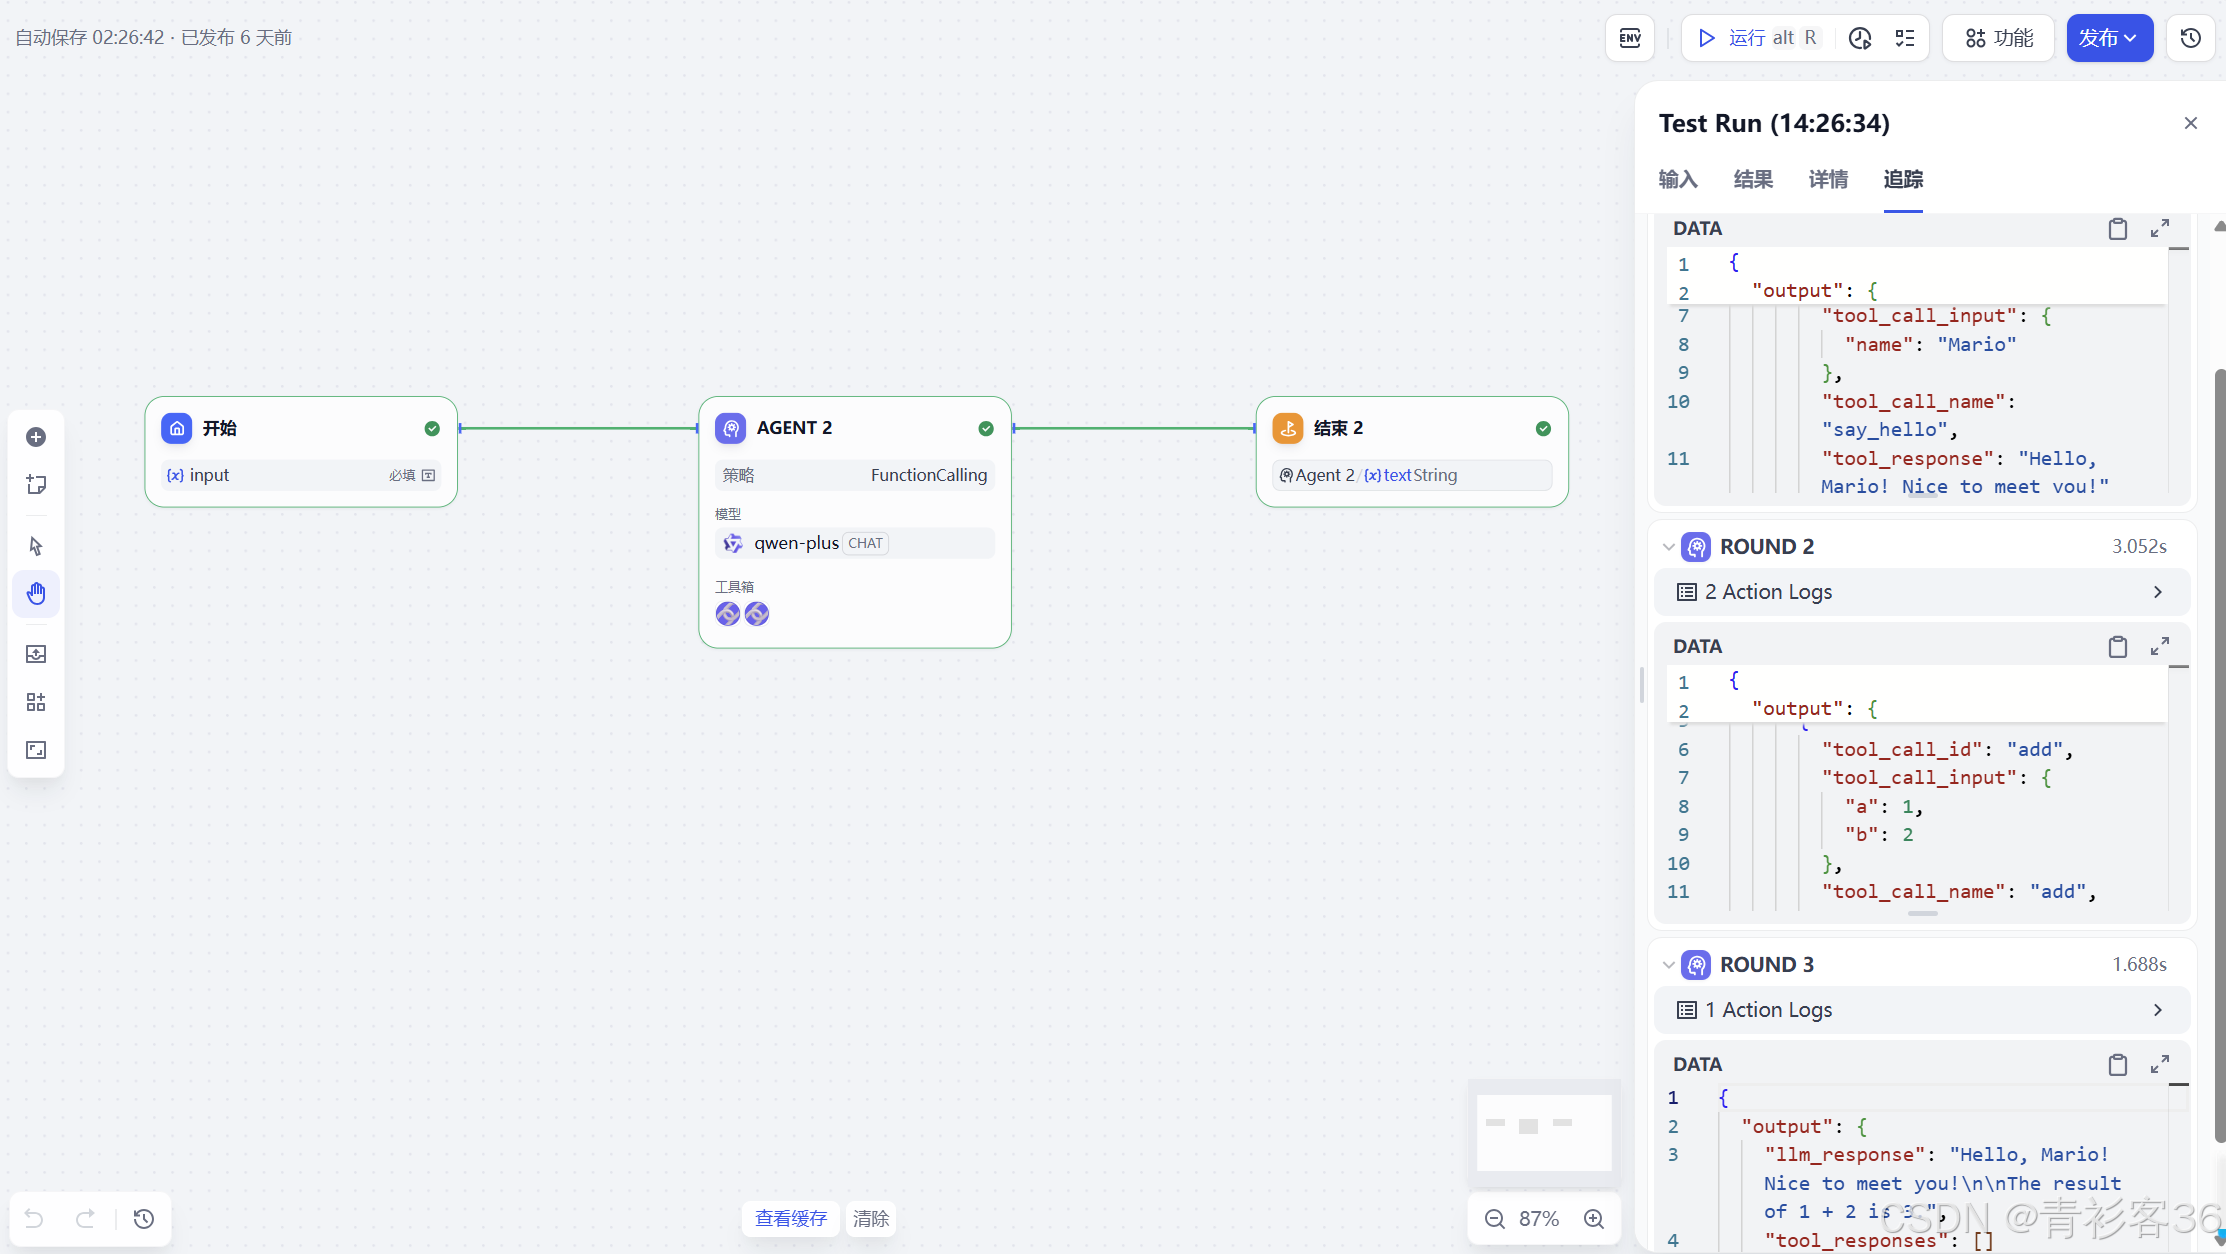
Task: Switch to the 详情 tab
Action: coord(1828,179)
